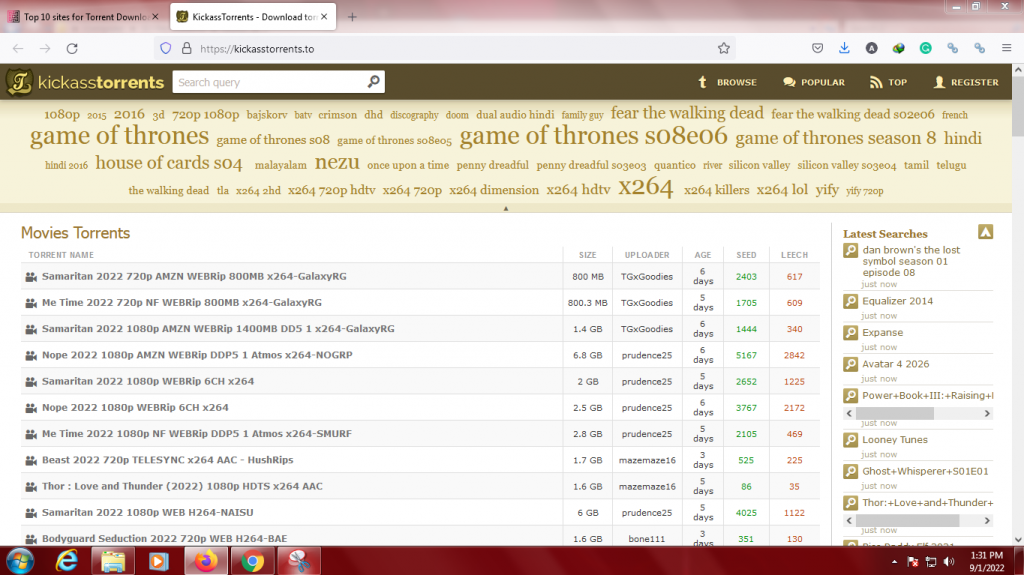Click movie icon beside Me Time 1080p SMURF
This screenshot has width=1024, height=575.
pos(31,434)
